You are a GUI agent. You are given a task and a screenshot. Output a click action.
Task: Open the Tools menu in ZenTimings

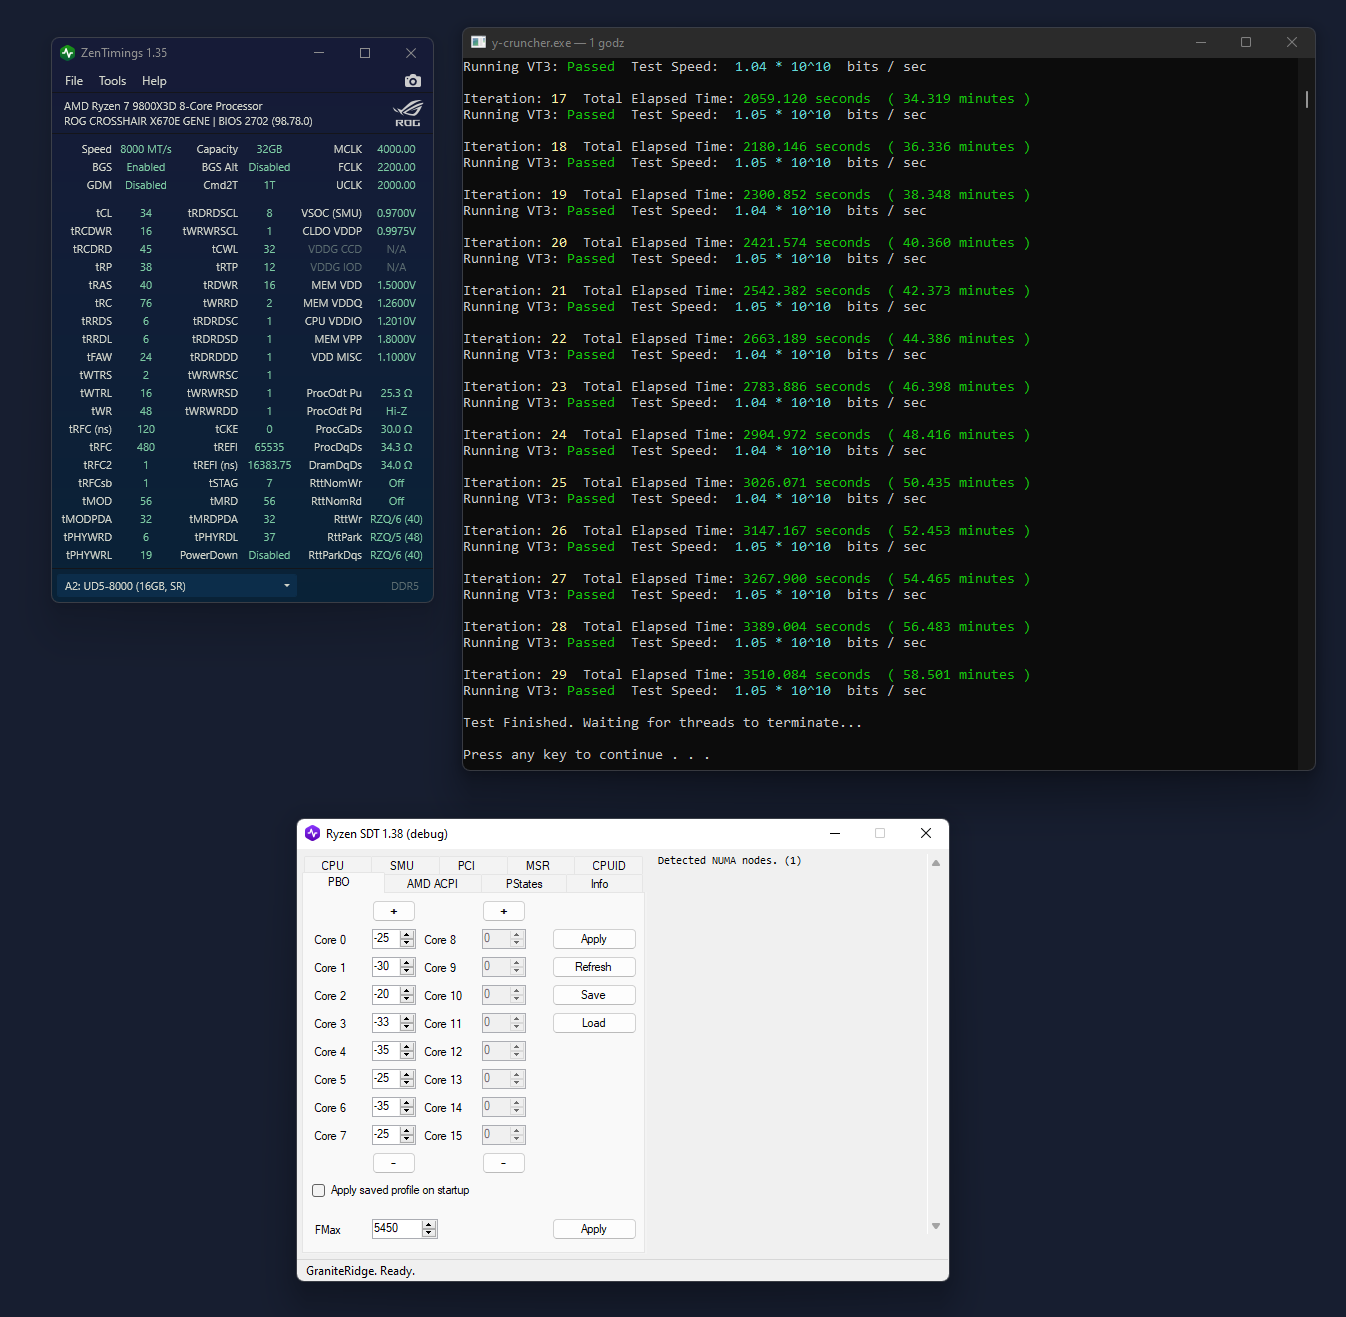[x=112, y=81]
